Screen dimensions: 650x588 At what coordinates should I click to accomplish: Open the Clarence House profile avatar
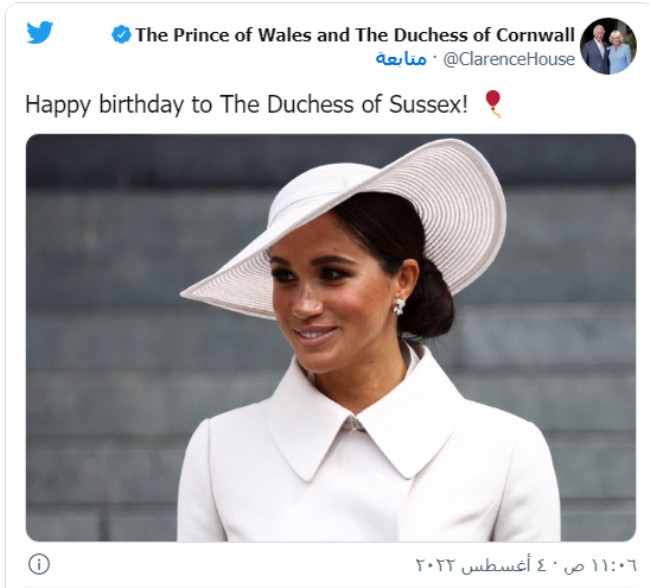(x=608, y=46)
